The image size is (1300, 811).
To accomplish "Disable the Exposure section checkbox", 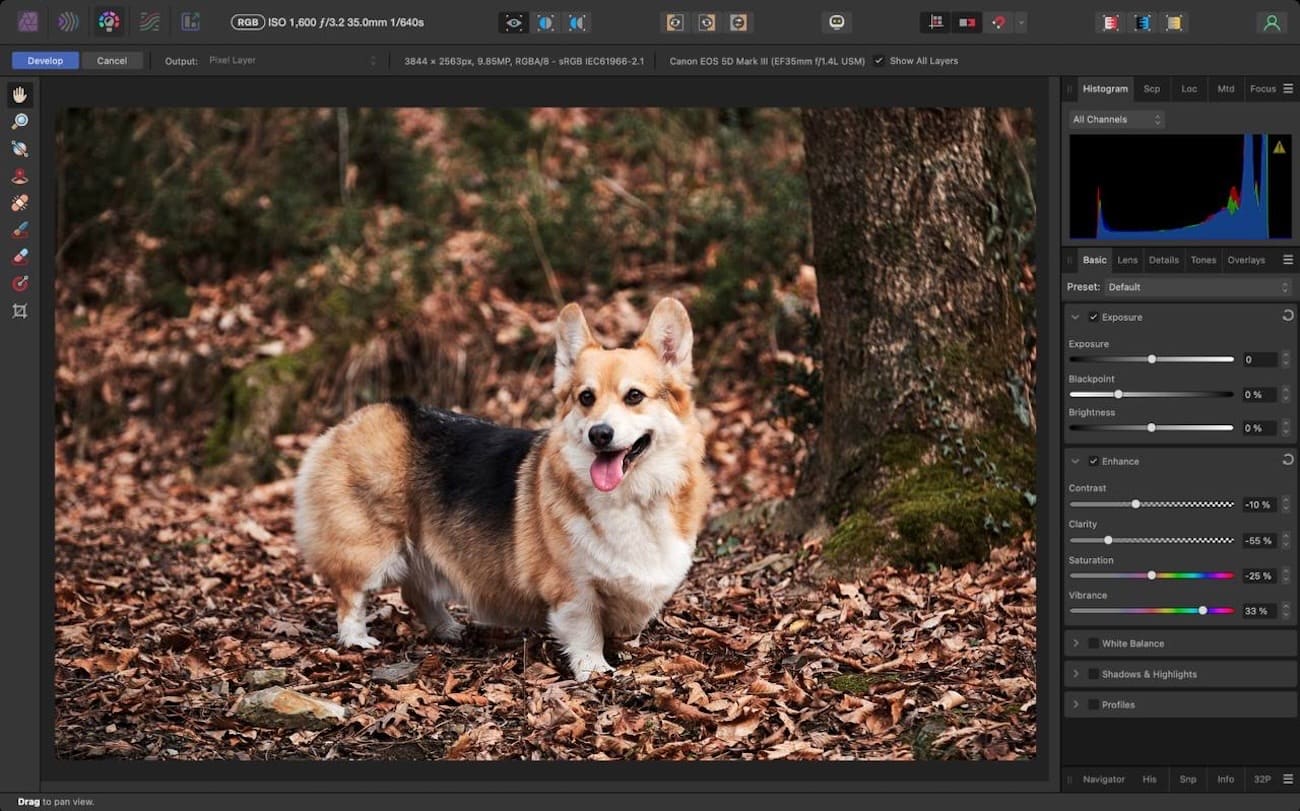I will (1093, 317).
